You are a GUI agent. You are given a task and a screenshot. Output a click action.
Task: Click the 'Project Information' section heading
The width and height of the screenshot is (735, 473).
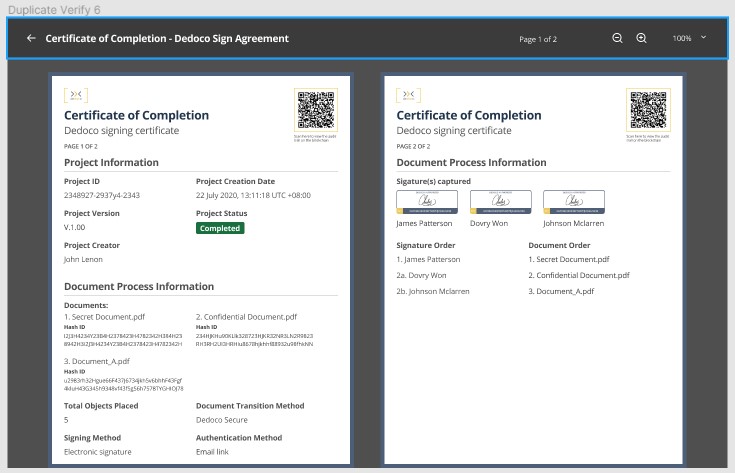[x=111, y=163]
